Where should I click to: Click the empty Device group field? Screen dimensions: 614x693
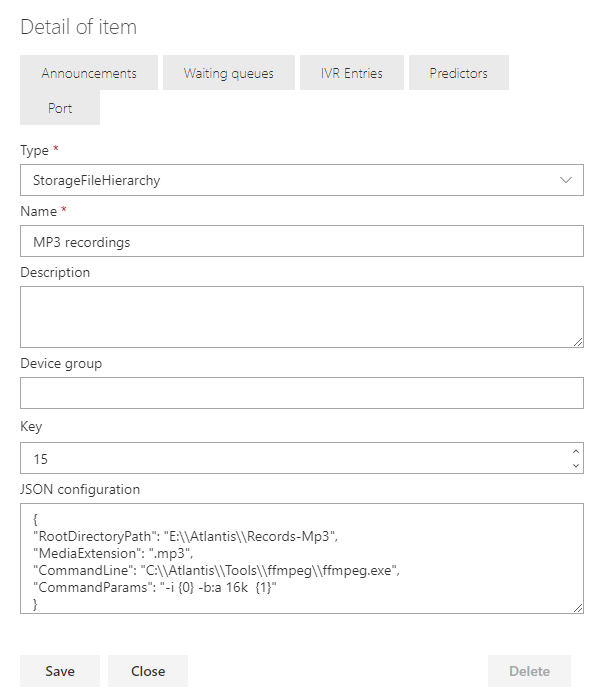[302, 393]
